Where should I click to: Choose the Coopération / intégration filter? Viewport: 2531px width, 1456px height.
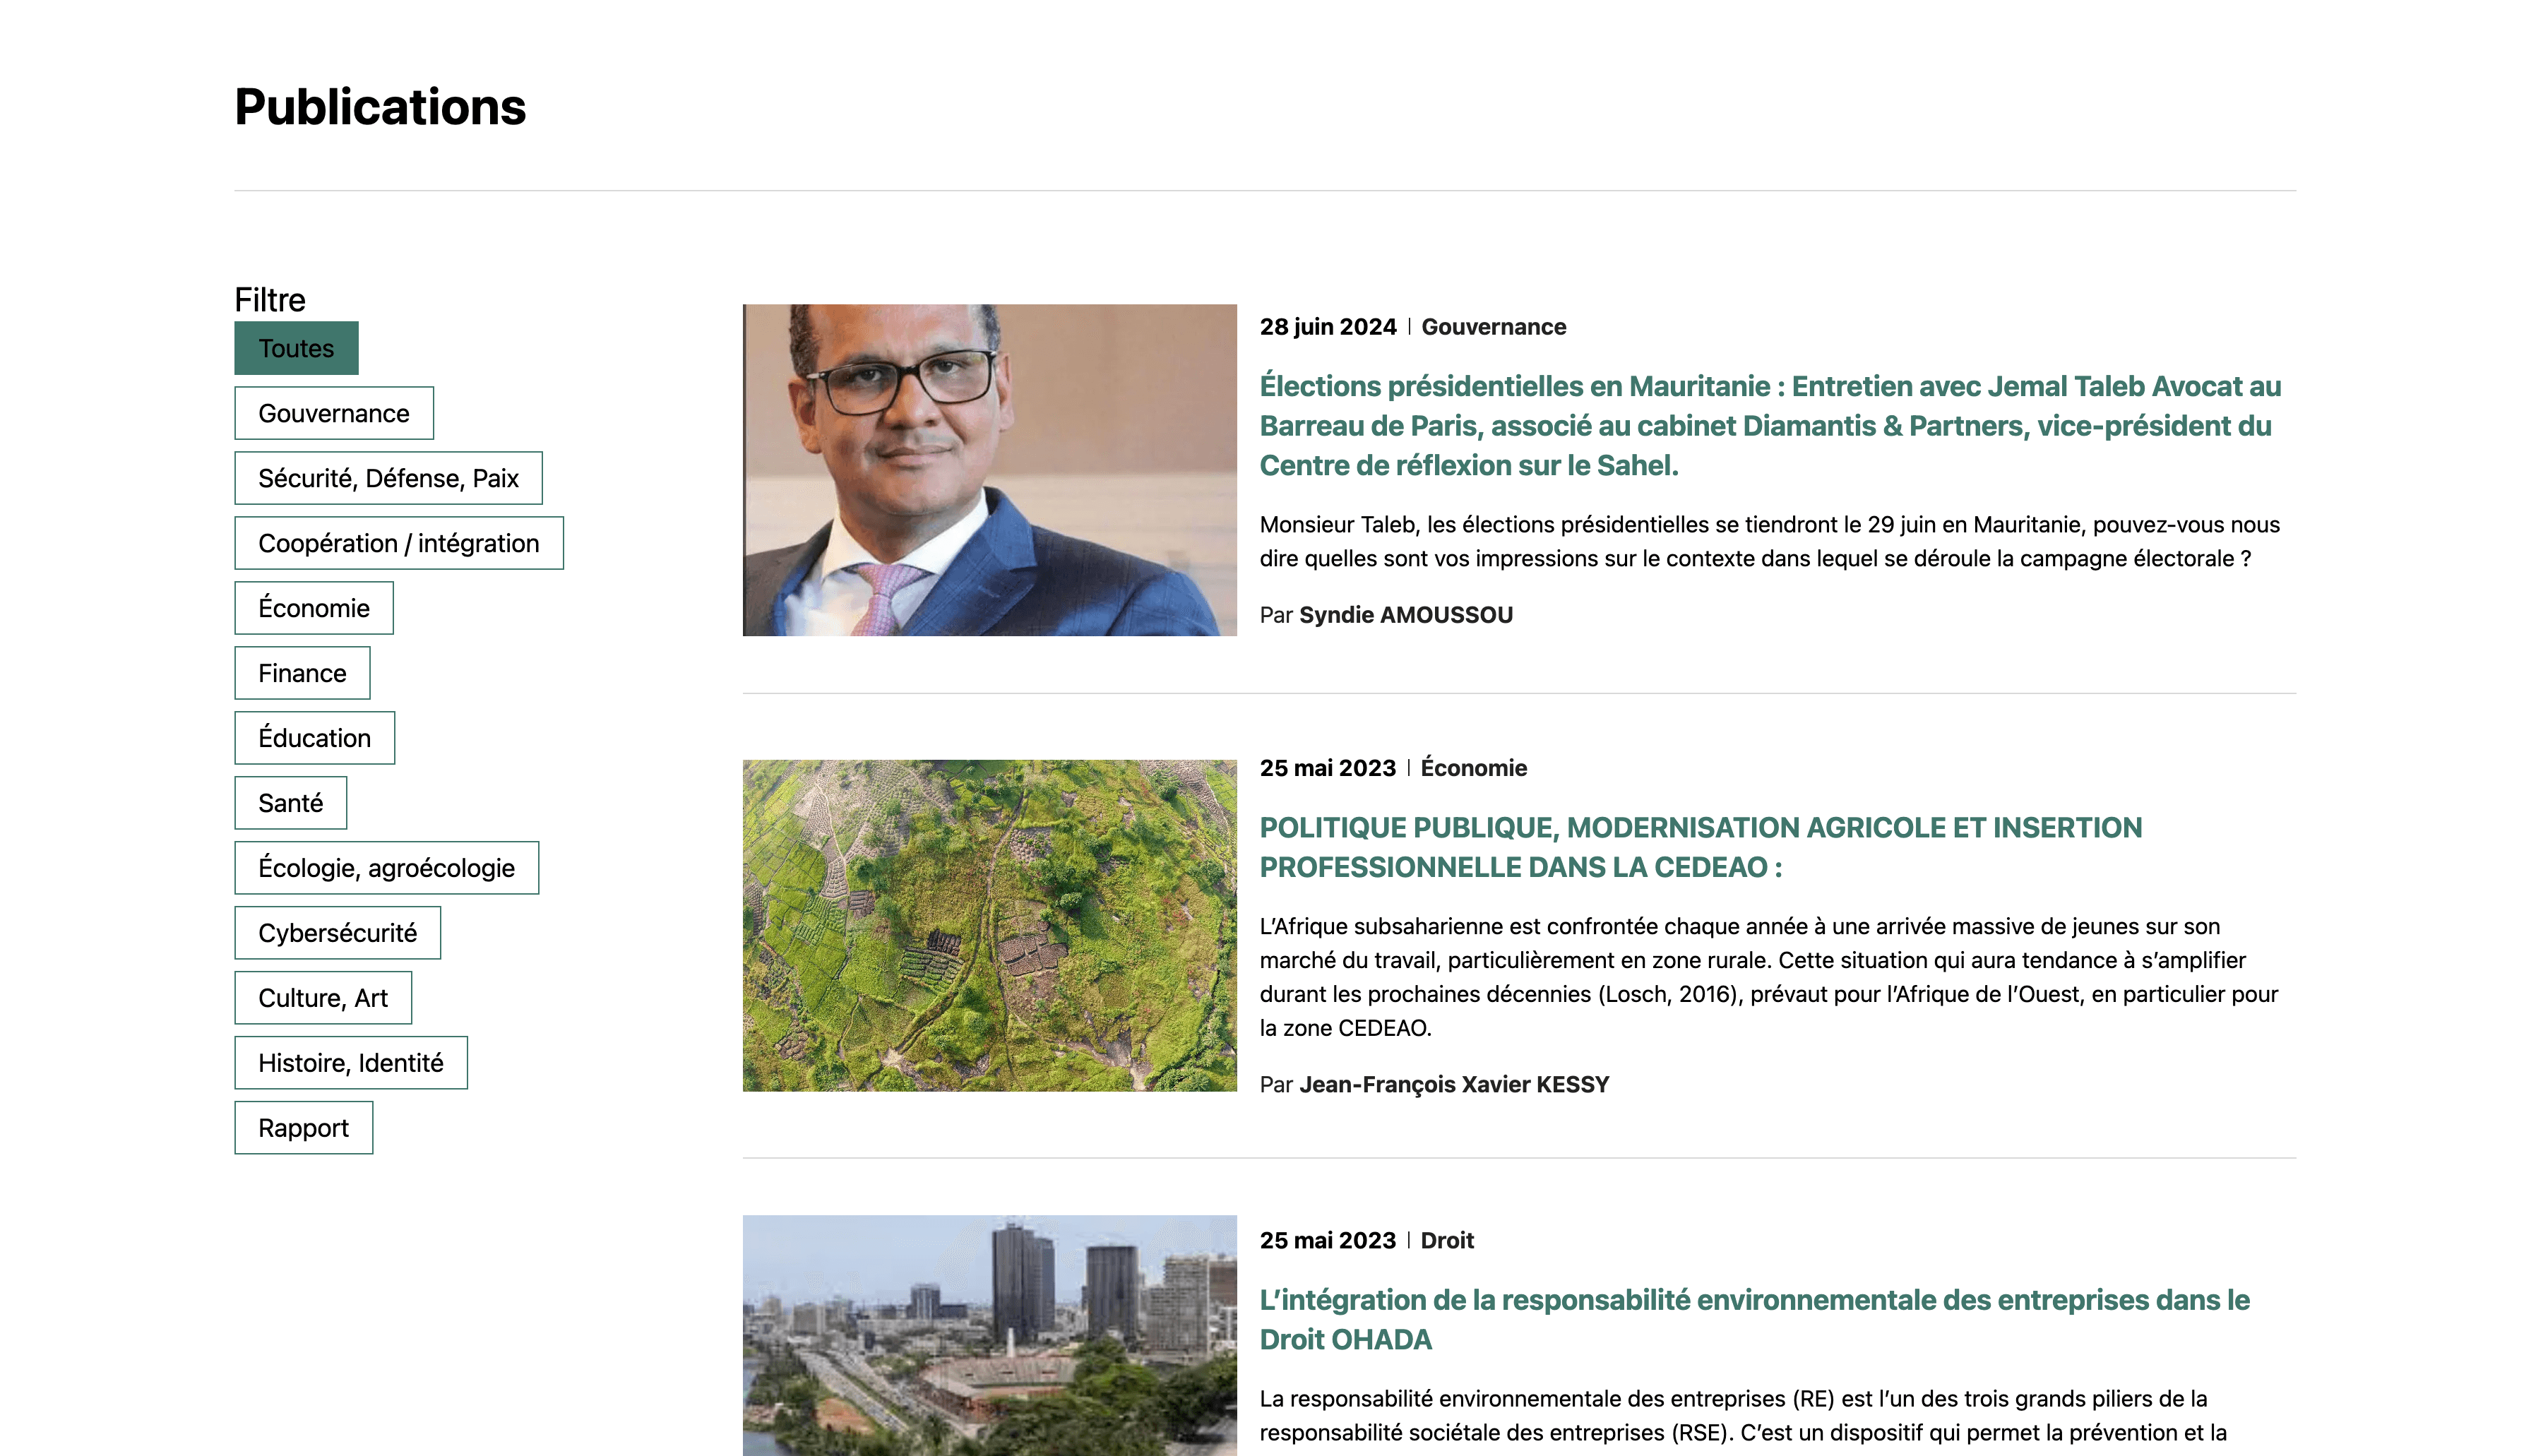[x=398, y=543]
